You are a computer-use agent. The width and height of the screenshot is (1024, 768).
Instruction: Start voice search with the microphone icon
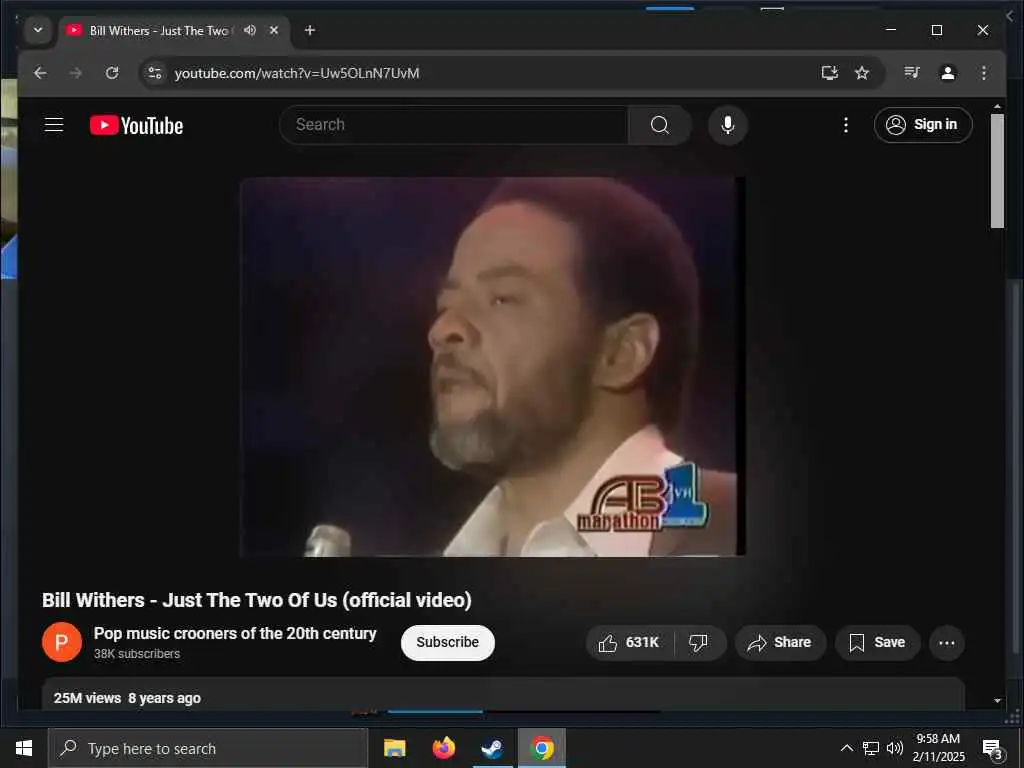click(x=728, y=125)
